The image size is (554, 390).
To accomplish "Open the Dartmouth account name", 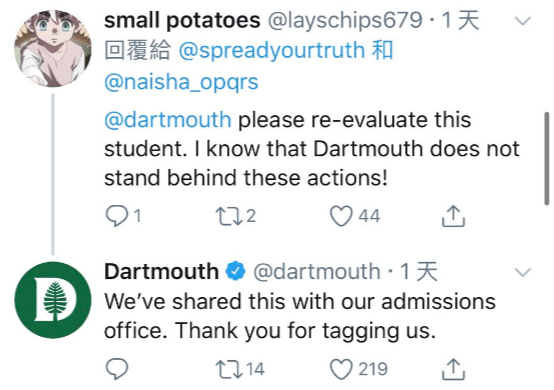I will pos(161,271).
